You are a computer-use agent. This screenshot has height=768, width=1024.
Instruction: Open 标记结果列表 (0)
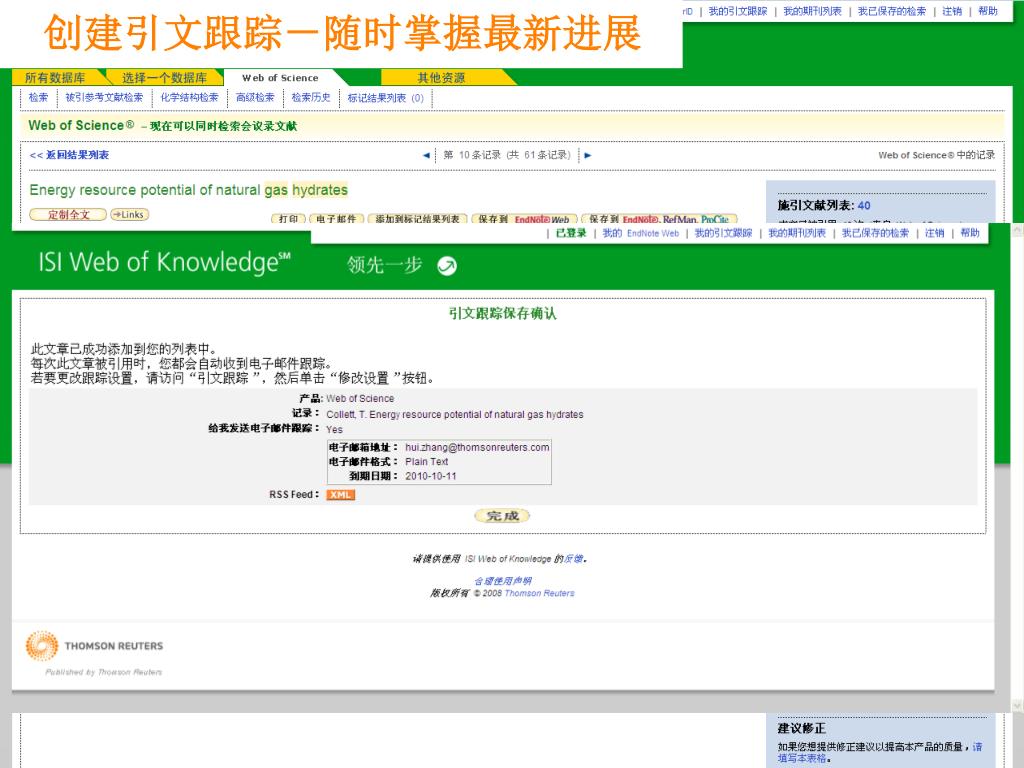(x=385, y=98)
